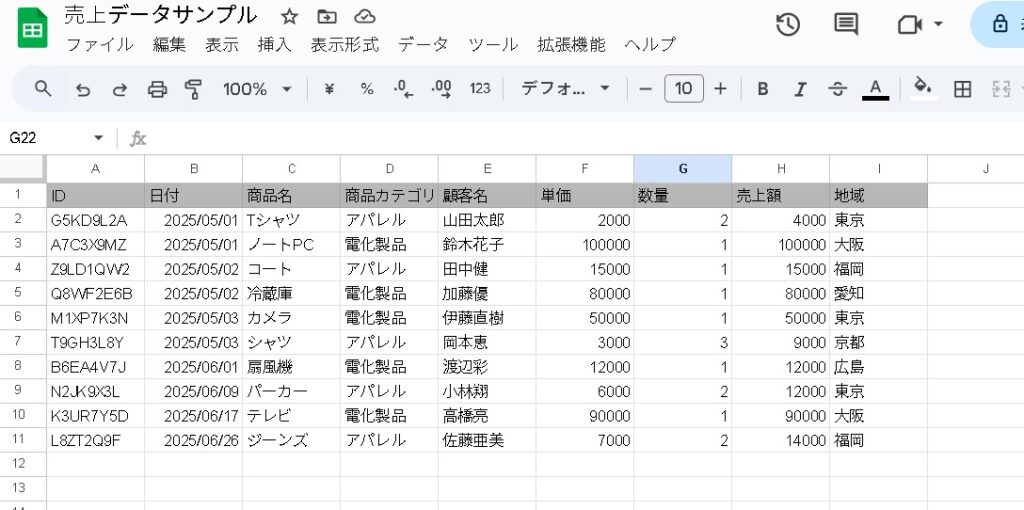Screen dimensions: 1024x510
Task: Click the redo arrow icon
Action: click(x=120, y=89)
